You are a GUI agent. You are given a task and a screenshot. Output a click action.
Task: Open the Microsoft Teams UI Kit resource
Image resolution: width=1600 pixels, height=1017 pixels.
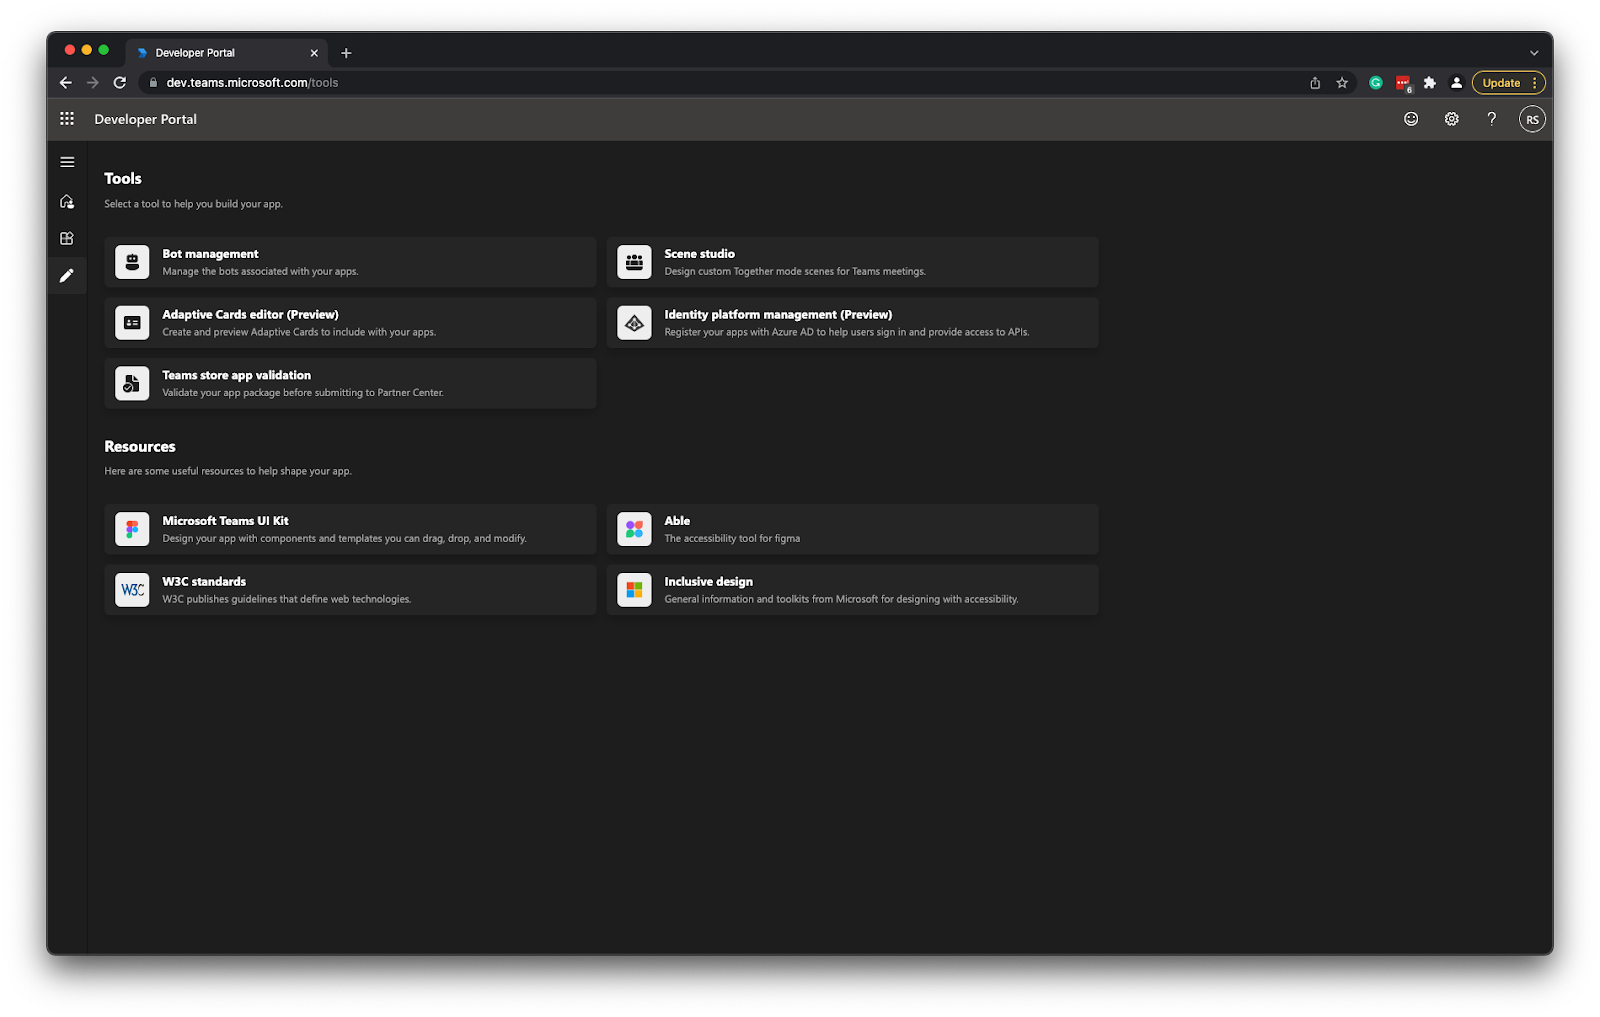(x=350, y=528)
